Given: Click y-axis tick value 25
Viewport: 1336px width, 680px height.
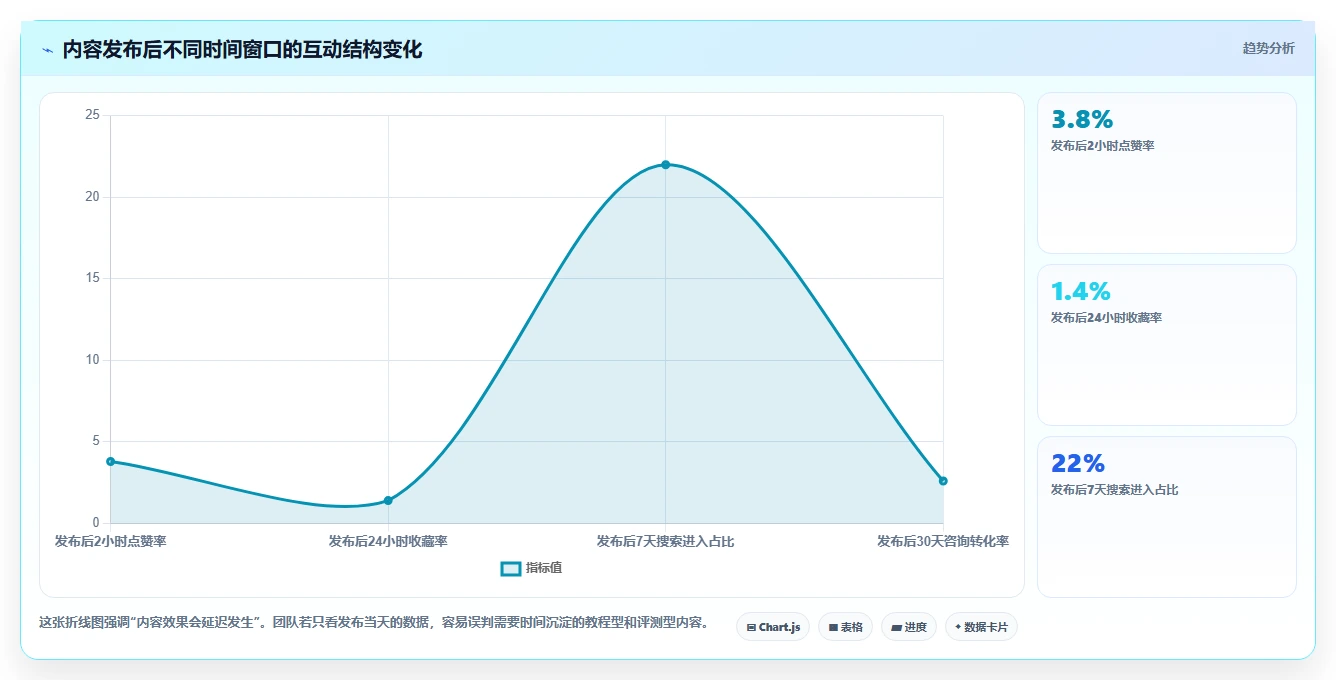Looking at the screenshot, I should pos(92,115).
